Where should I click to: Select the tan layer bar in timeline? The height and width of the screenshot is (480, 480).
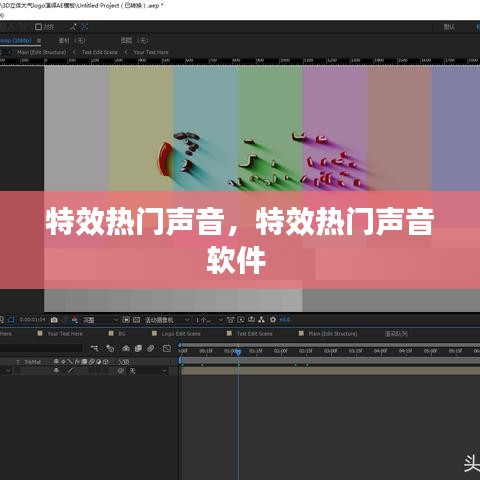tap(330, 371)
